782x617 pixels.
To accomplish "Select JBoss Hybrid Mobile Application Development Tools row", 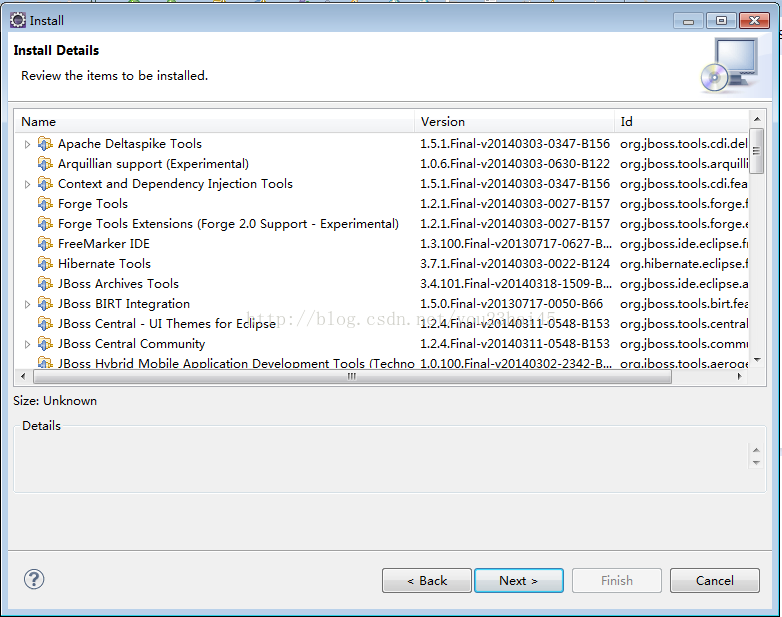I will pyautogui.click(x=382, y=363).
